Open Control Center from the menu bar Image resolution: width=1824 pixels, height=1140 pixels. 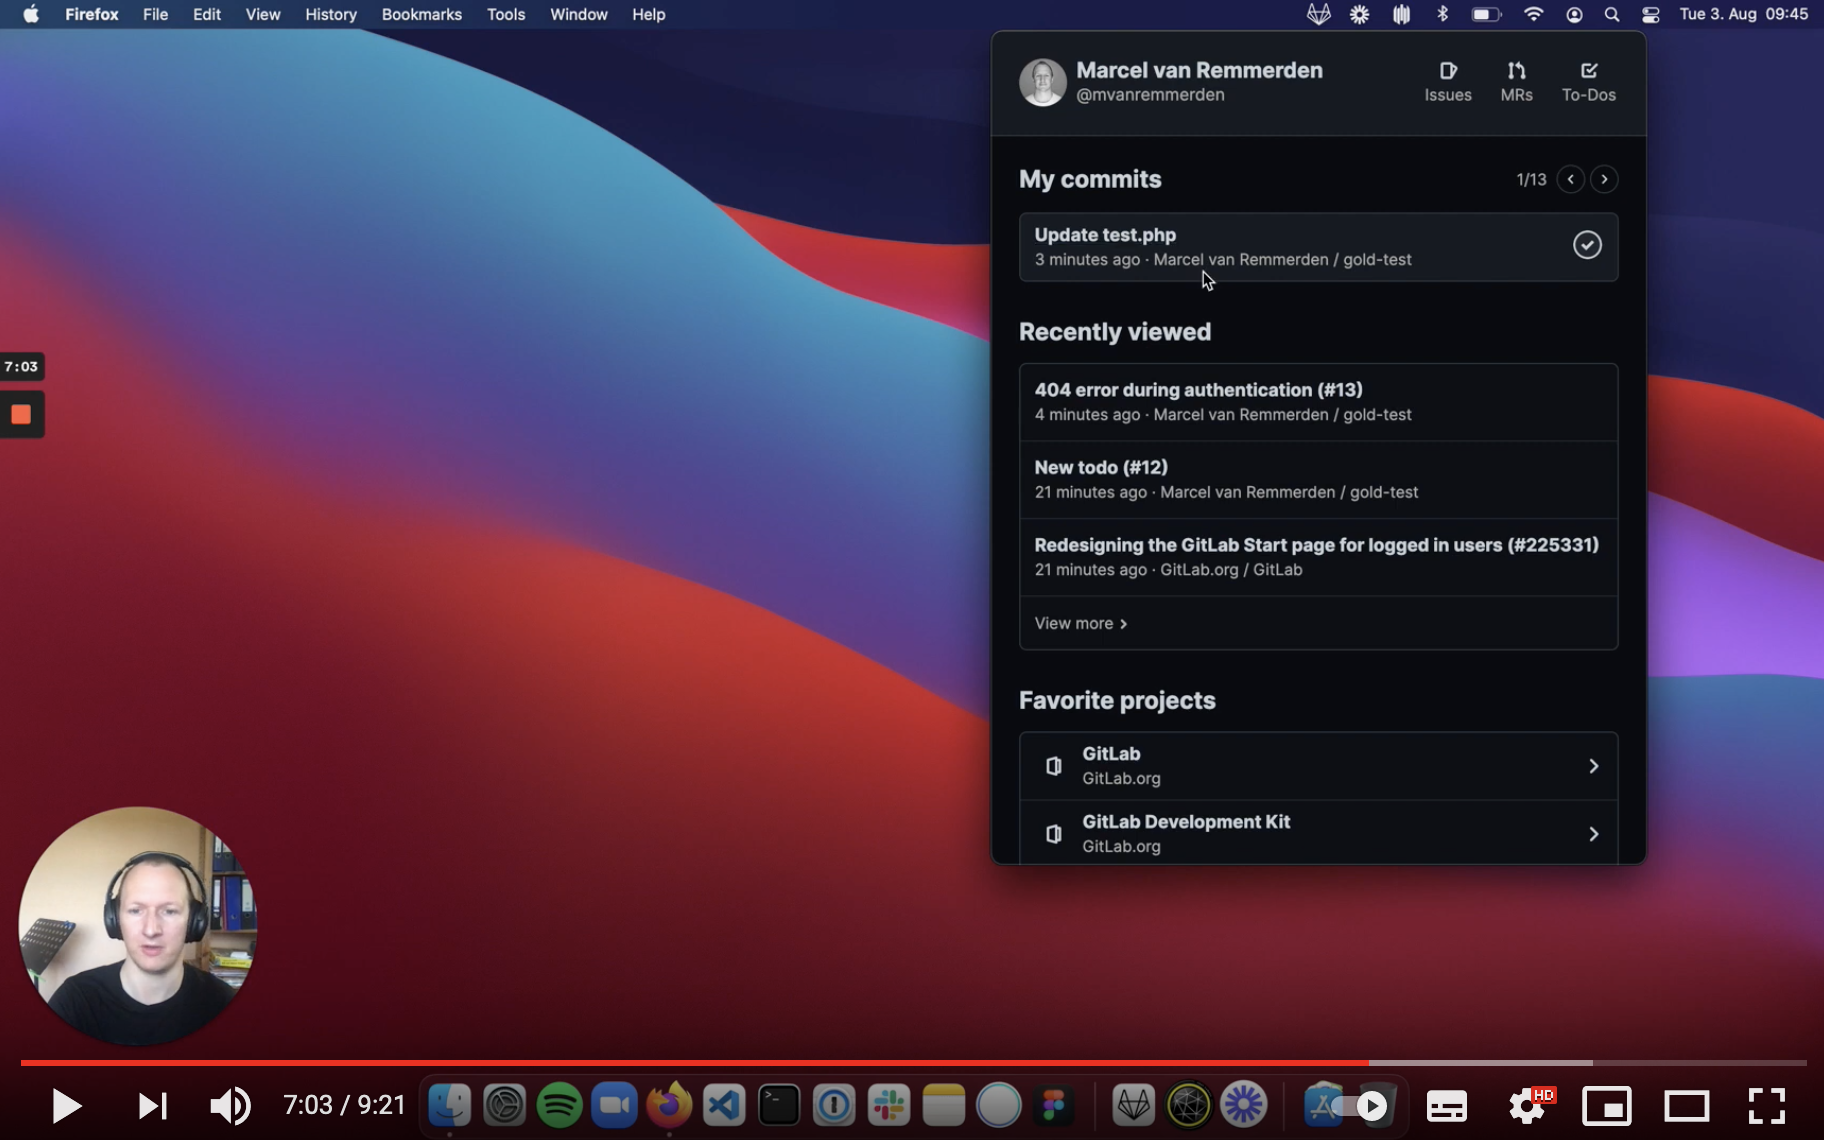tap(1651, 14)
